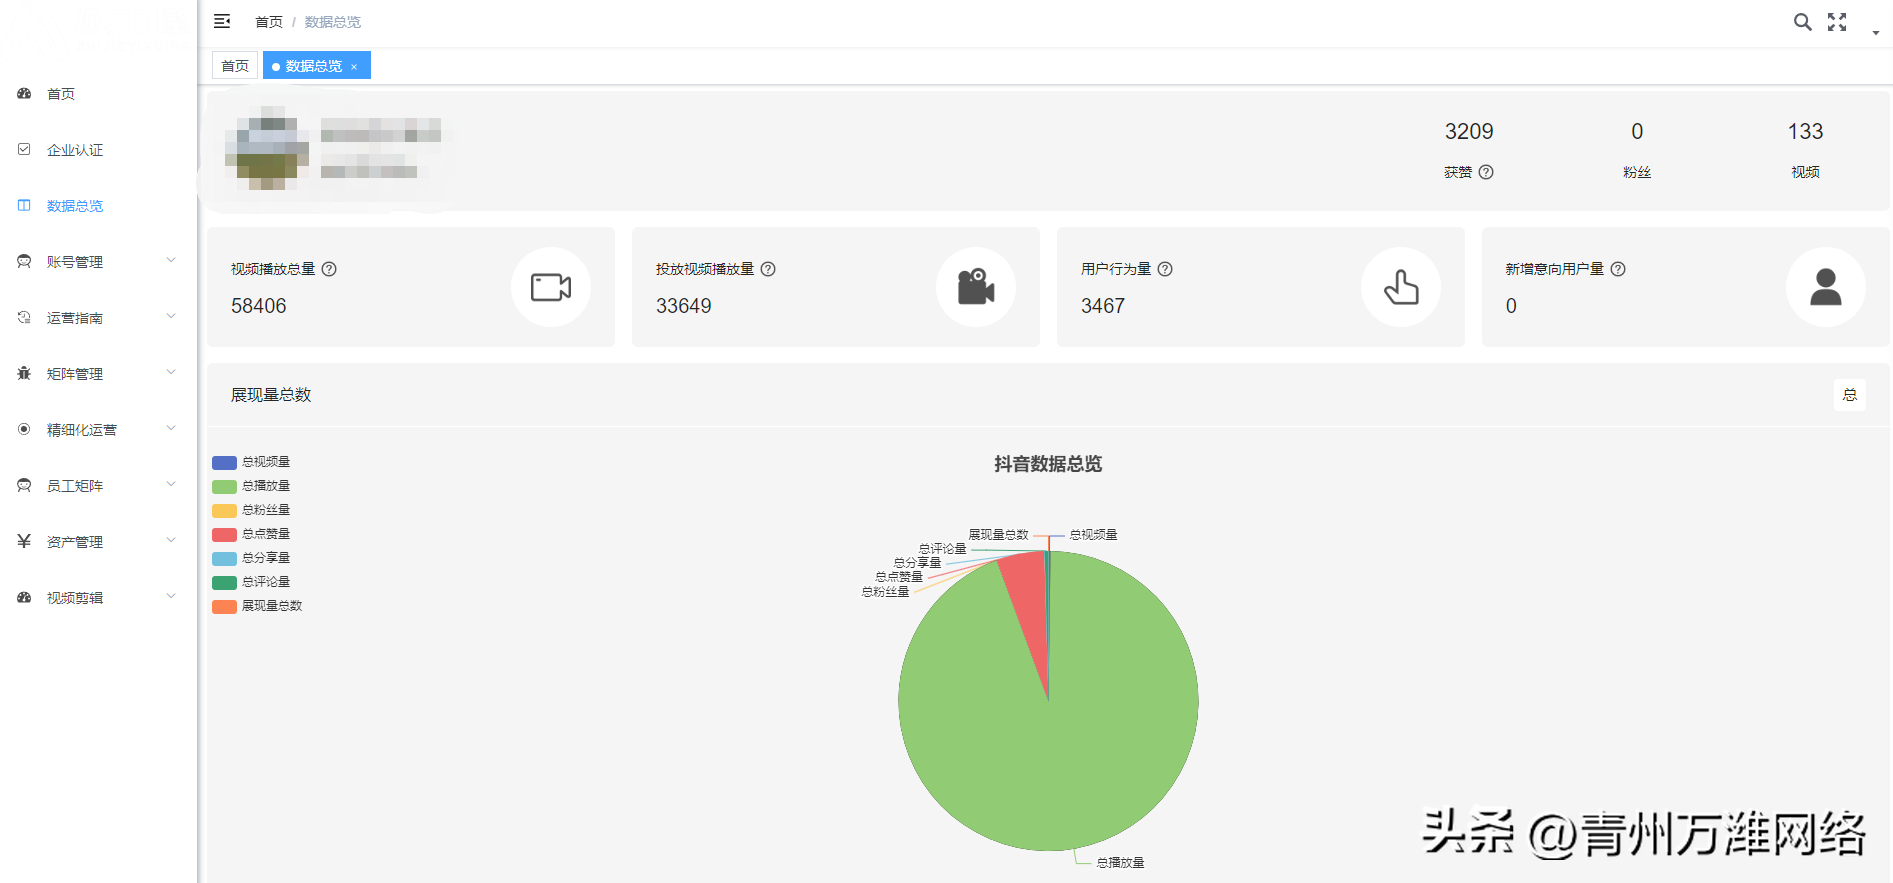The width and height of the screenshot is (1893, 883).
Task: Open 企业认证 in the sidebar
Action: point(75,150)
